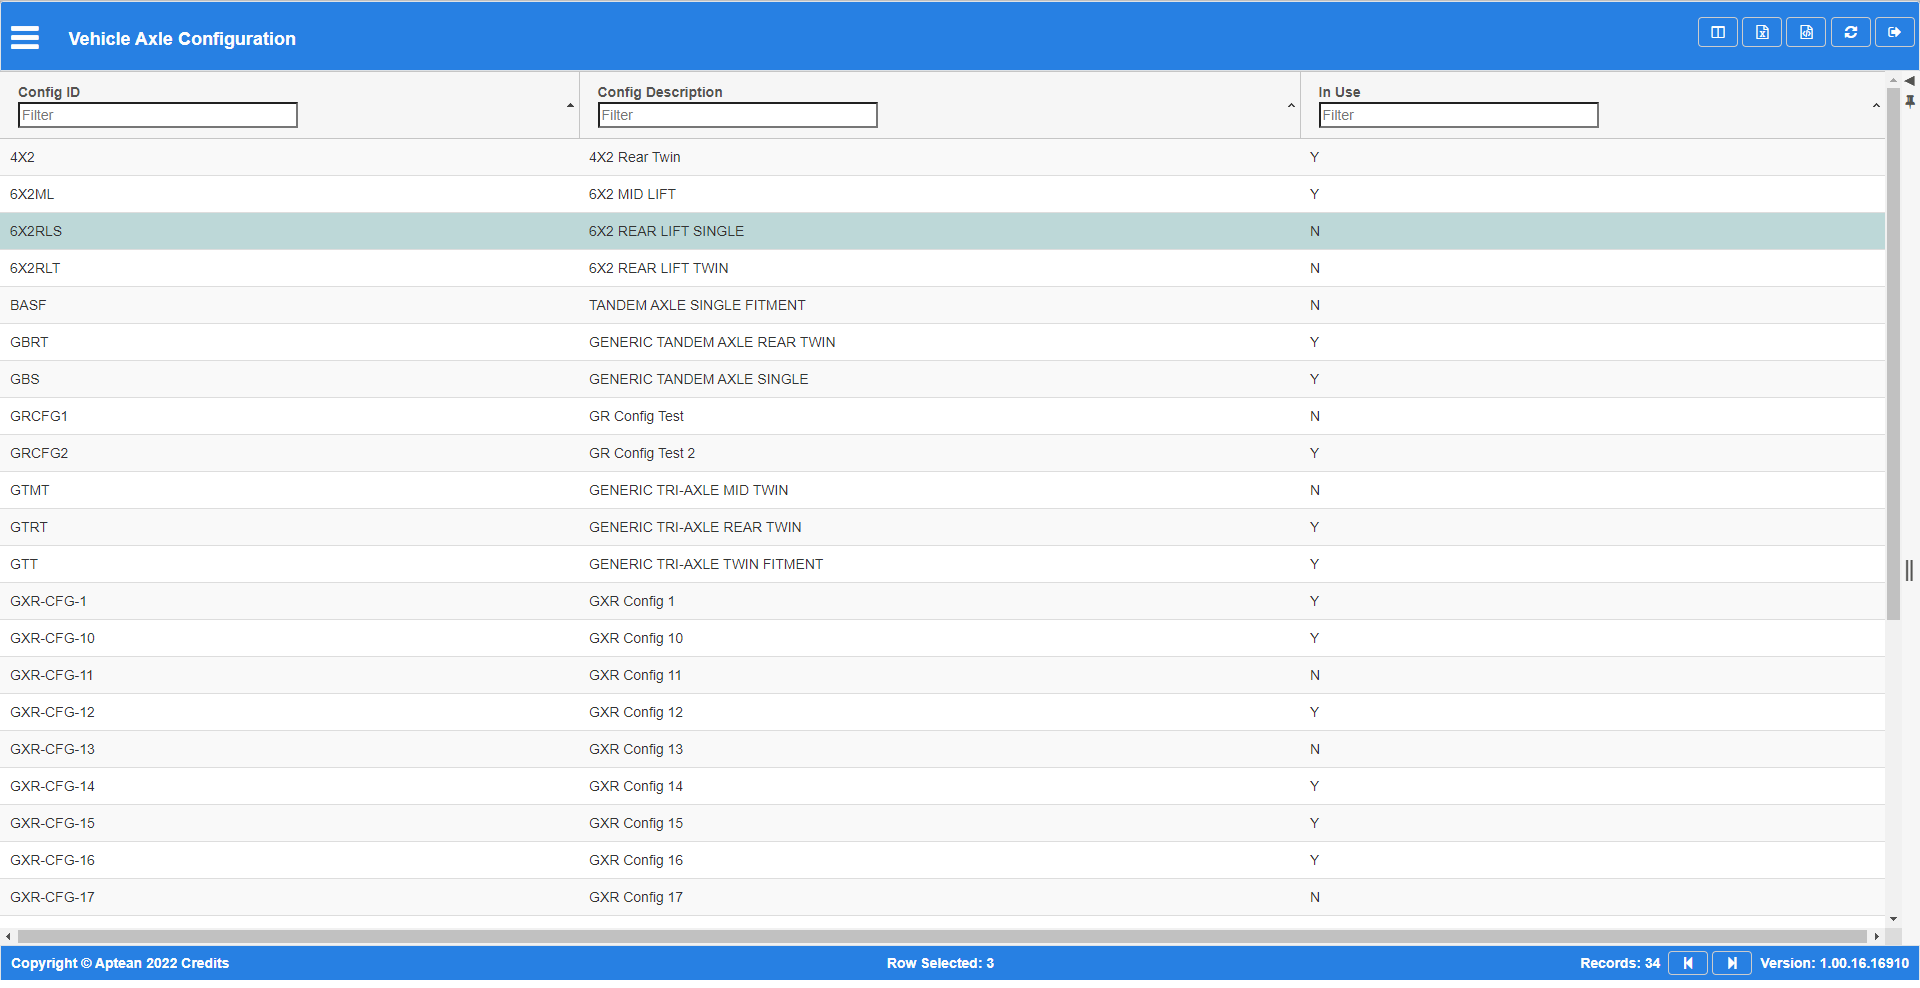This screenshot has width=1920, height=988.
Task: Open the column chooser
Action: (x=1718, y=32)
